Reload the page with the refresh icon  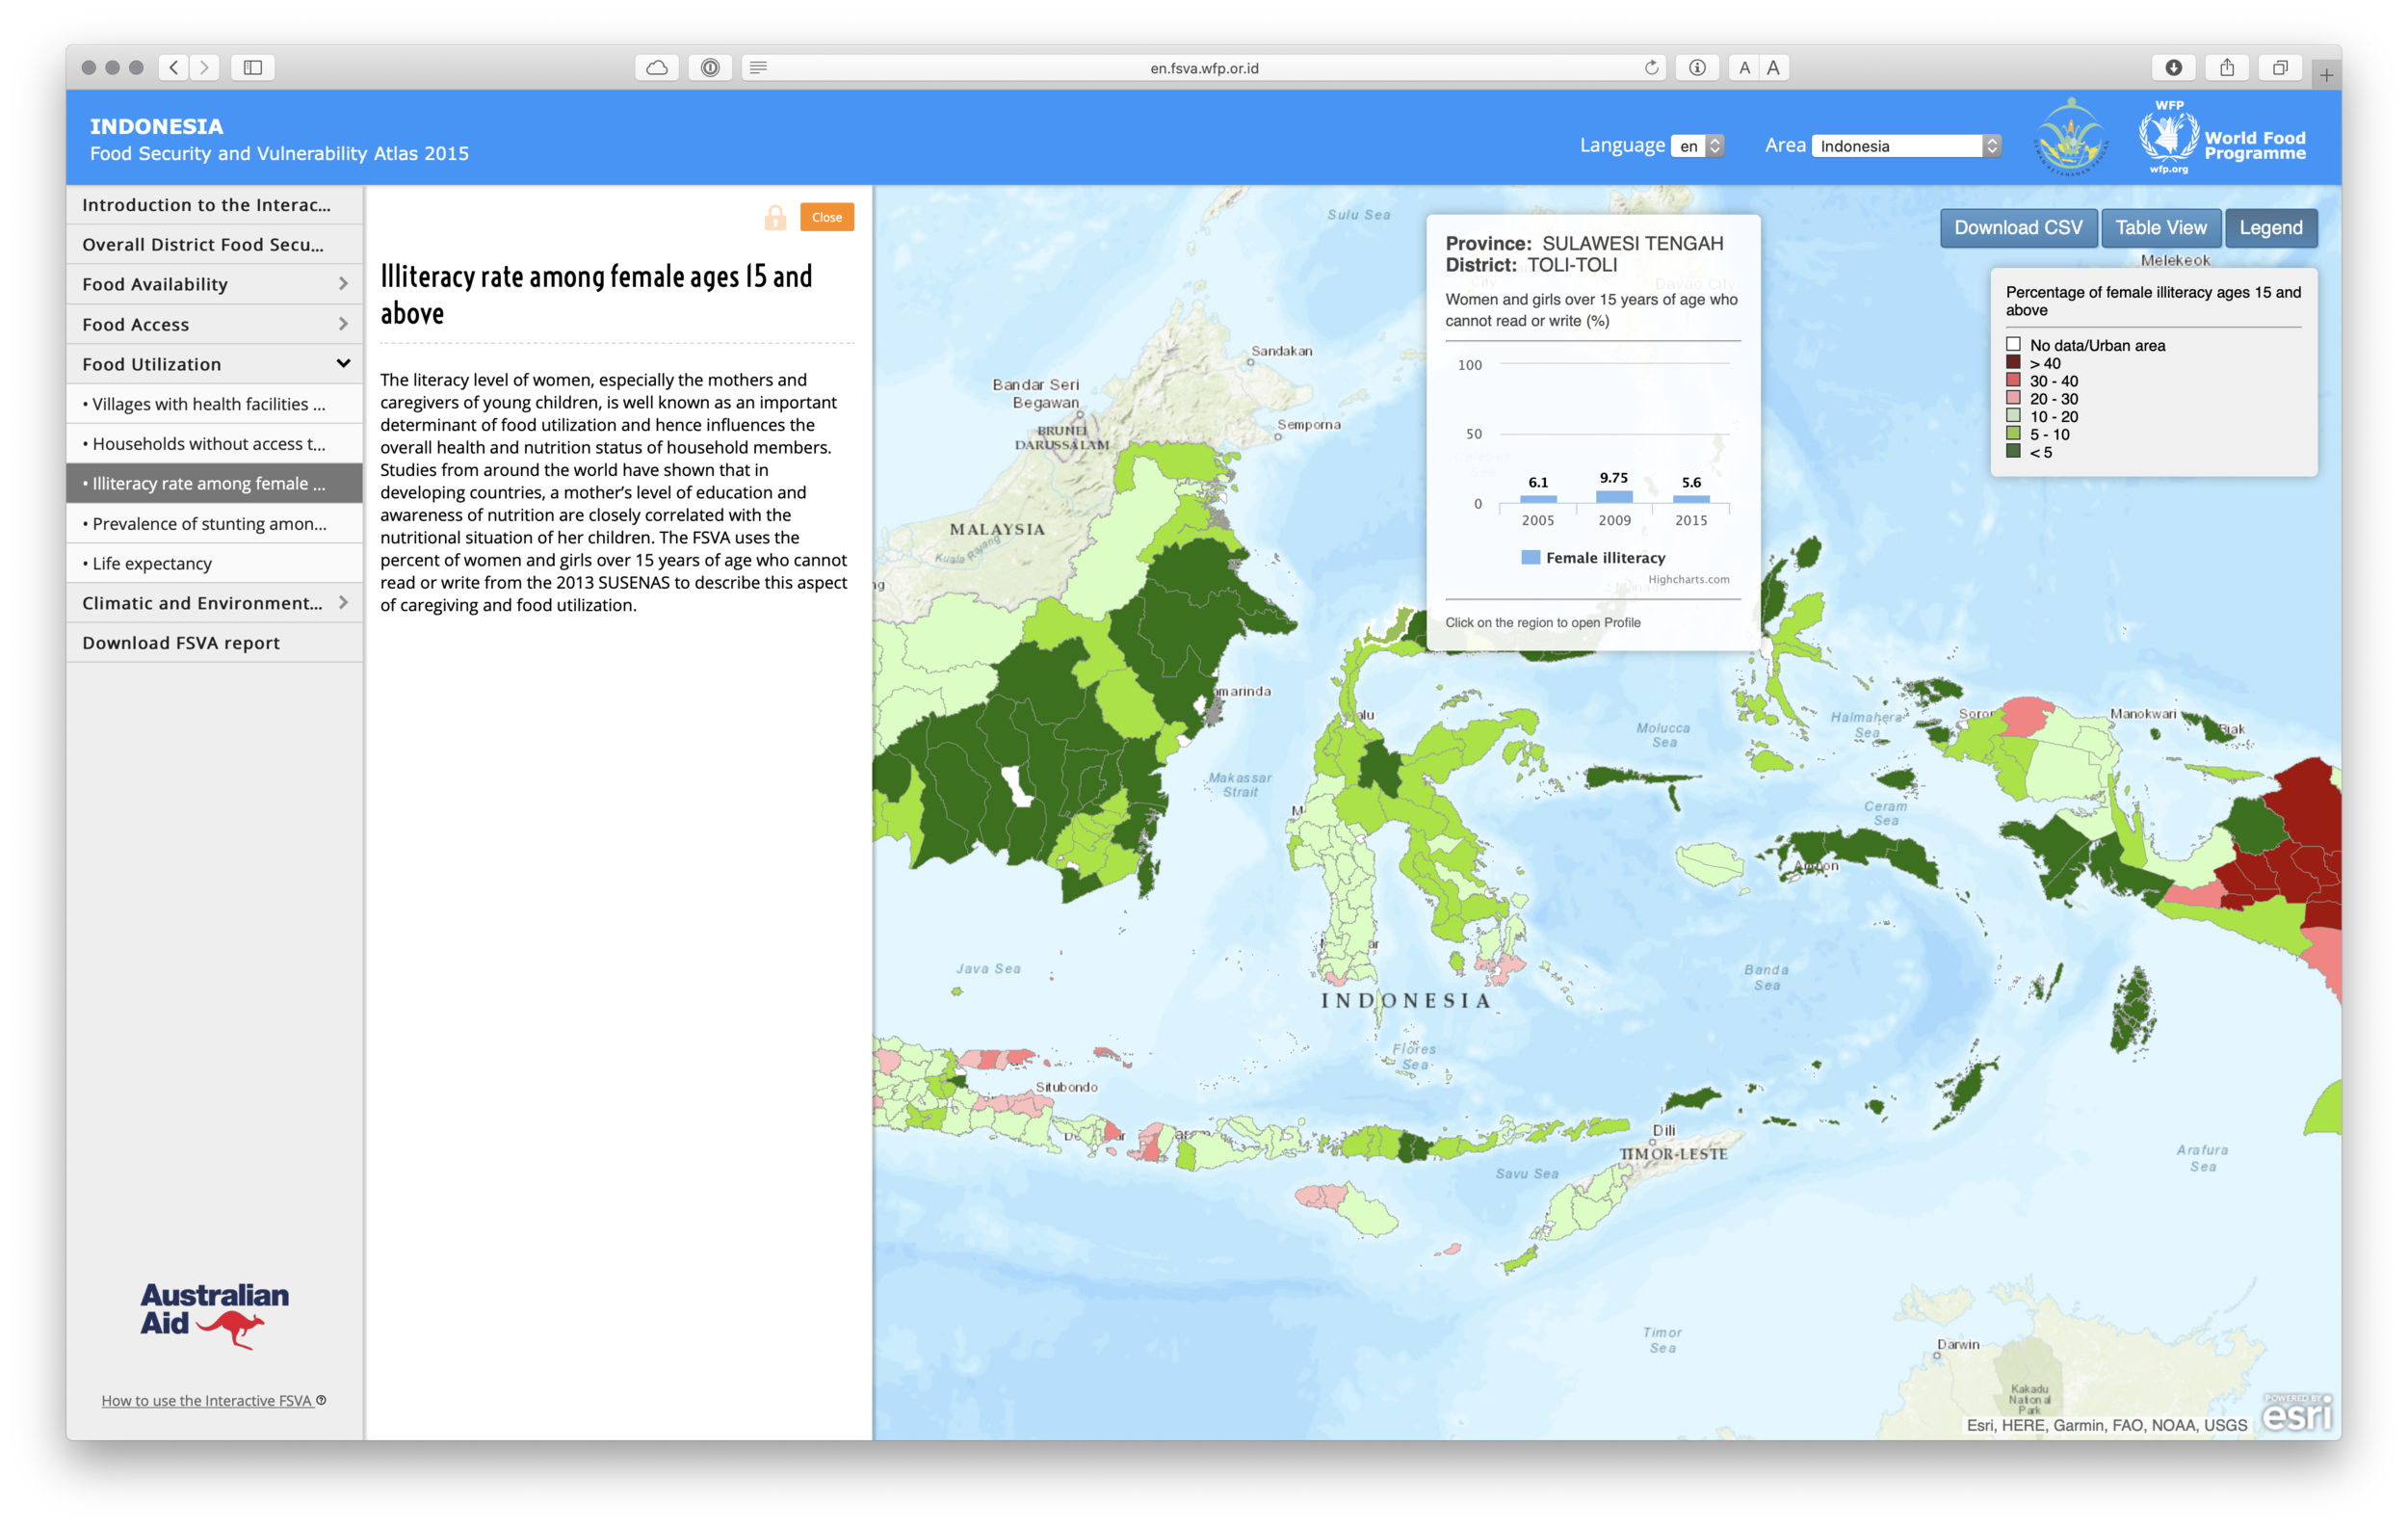1651,67
